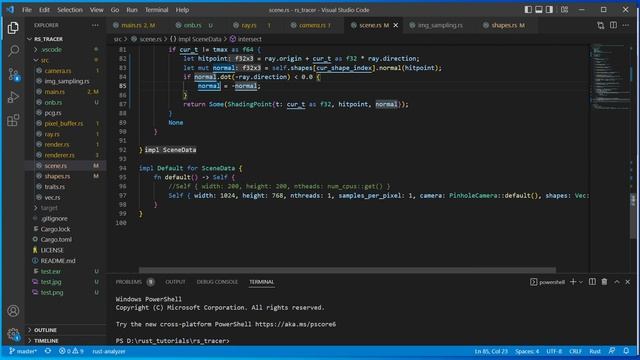640x360 pixels.
Task: Close the terminal panel
Action: pyautogui.click(x=628, y=282)
